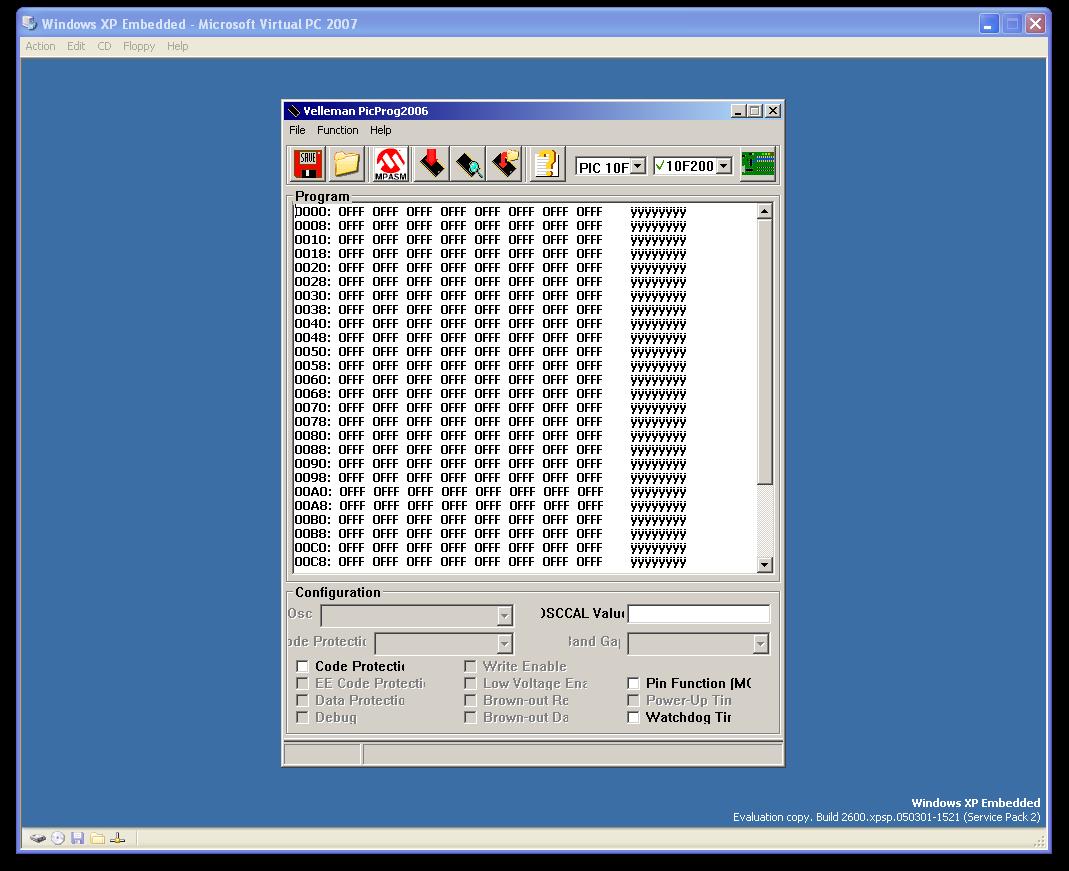
Task: Click the "0068:" address in the Program list
Action: [312, 394]
